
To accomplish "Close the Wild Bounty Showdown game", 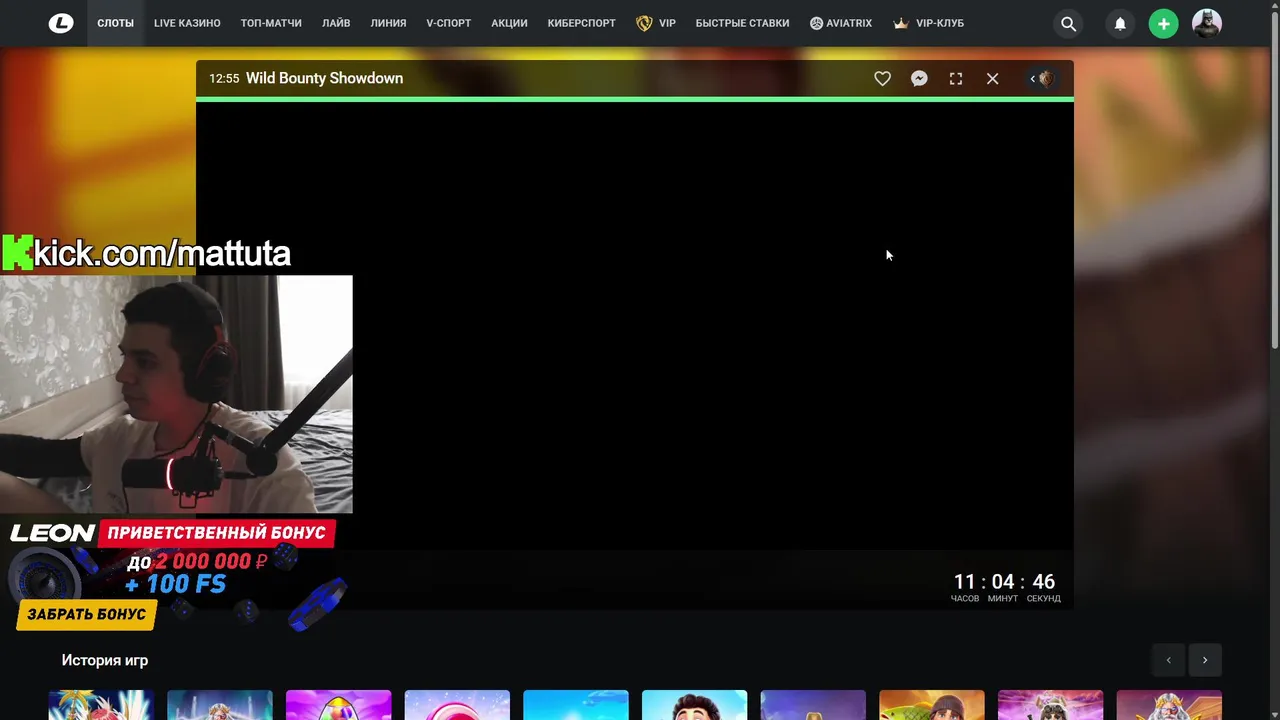I will click(992, 78).
